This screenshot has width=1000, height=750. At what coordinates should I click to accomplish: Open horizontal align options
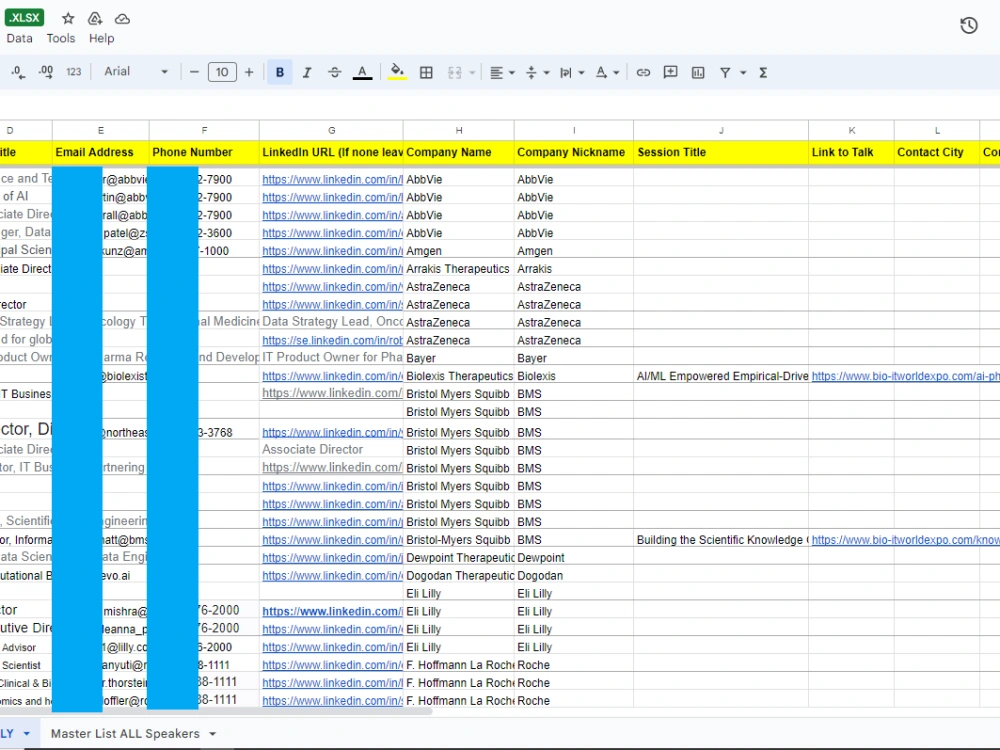click(x=502, y=73)
